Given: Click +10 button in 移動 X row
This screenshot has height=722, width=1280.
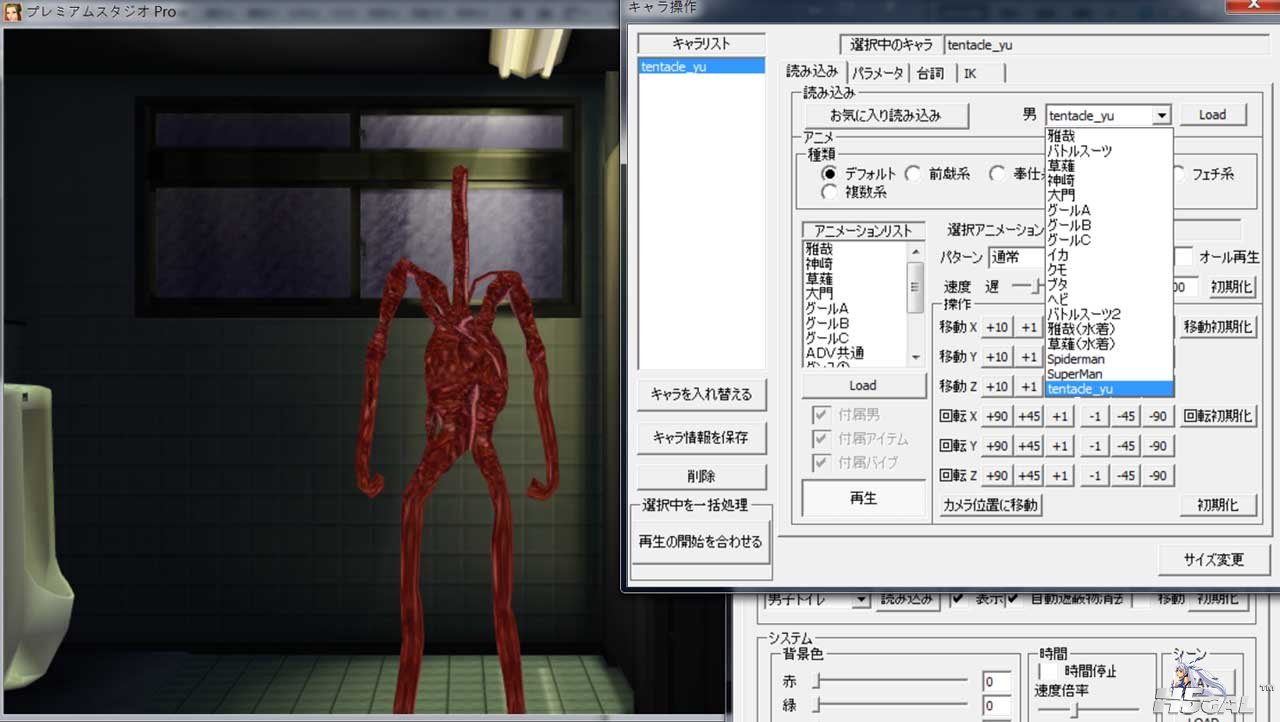Looking at the screenshot, I should (997, 327).
